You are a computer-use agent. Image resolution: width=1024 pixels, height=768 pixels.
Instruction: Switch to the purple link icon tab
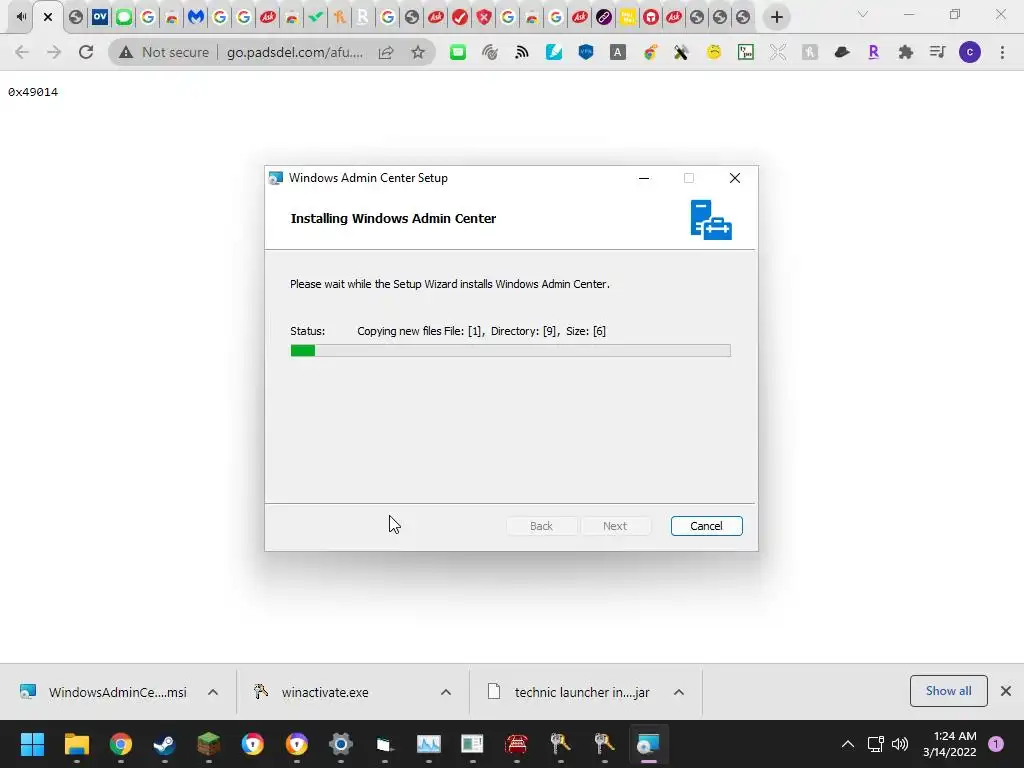pyautogui.click(x=604, y=17)
